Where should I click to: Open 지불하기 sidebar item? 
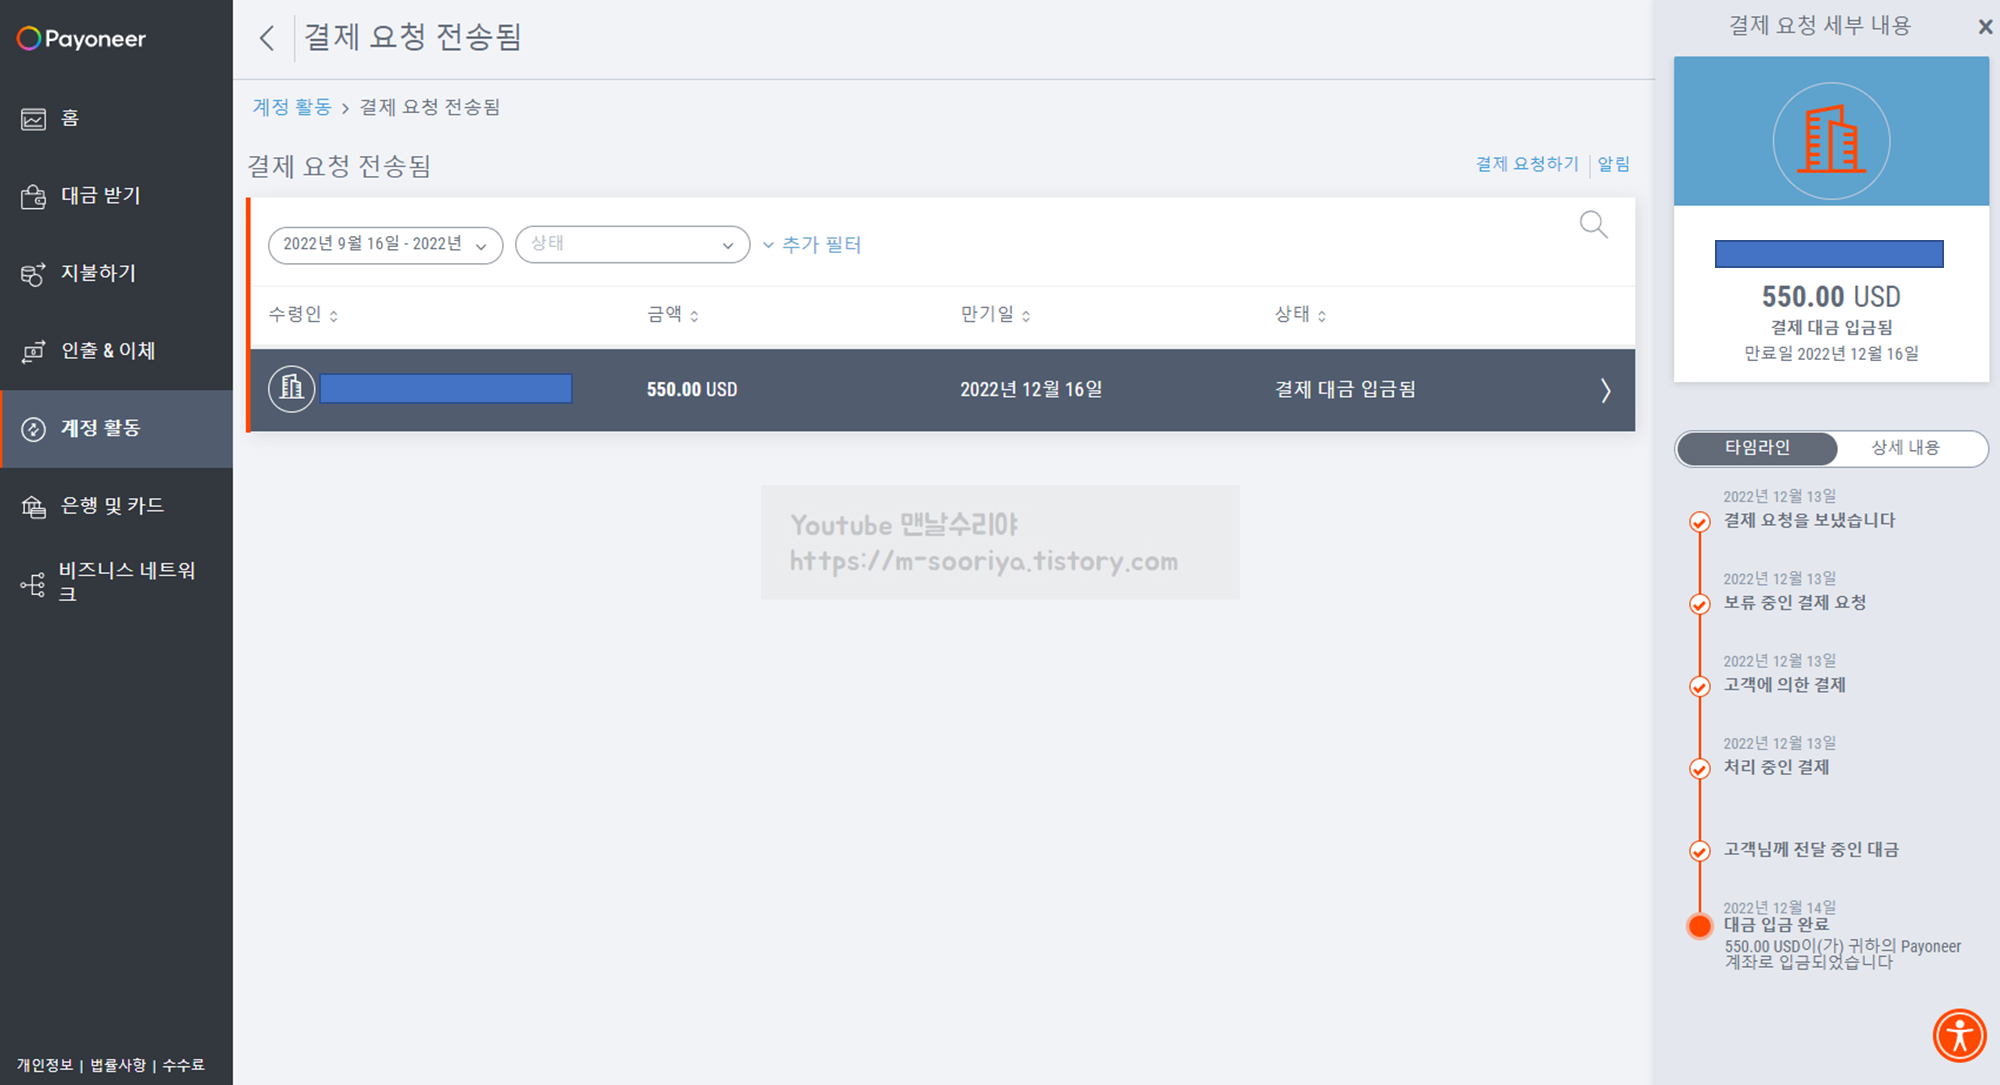pyautogui.click(x=97, y=273)
